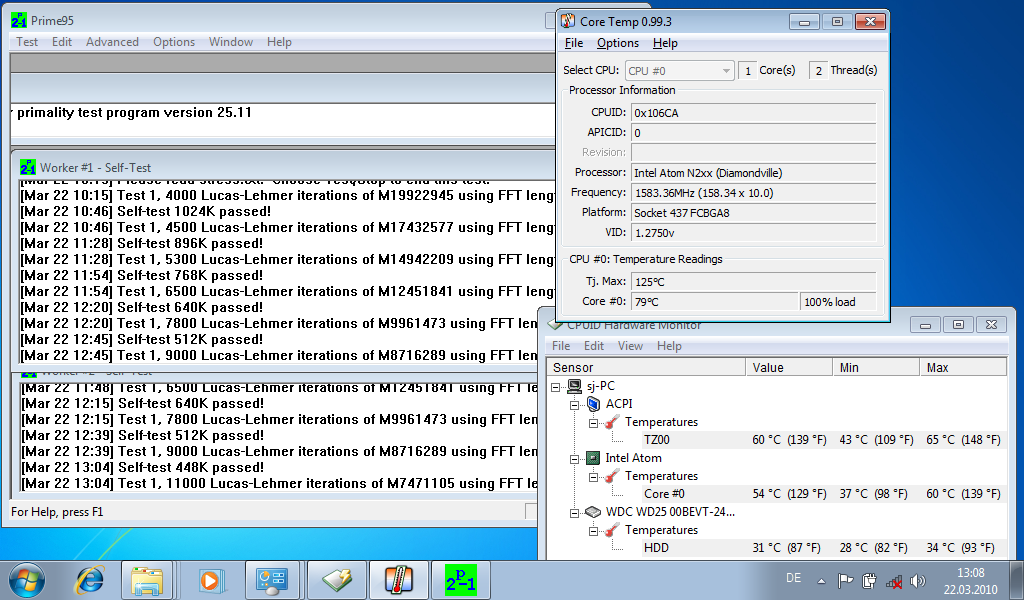Switch to CPUID Hardware Monitor on the taskbar
The image size is (1024, 600).
click(336, 580)
